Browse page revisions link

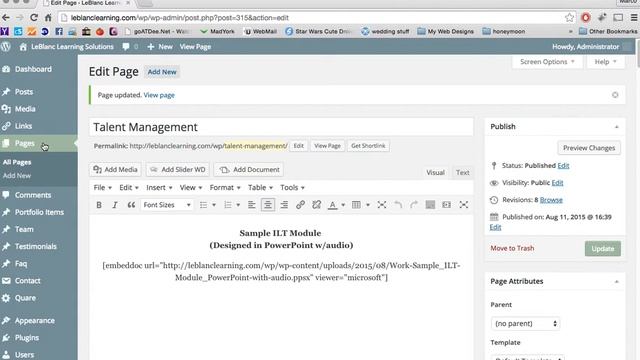click(x=551, y=200)
